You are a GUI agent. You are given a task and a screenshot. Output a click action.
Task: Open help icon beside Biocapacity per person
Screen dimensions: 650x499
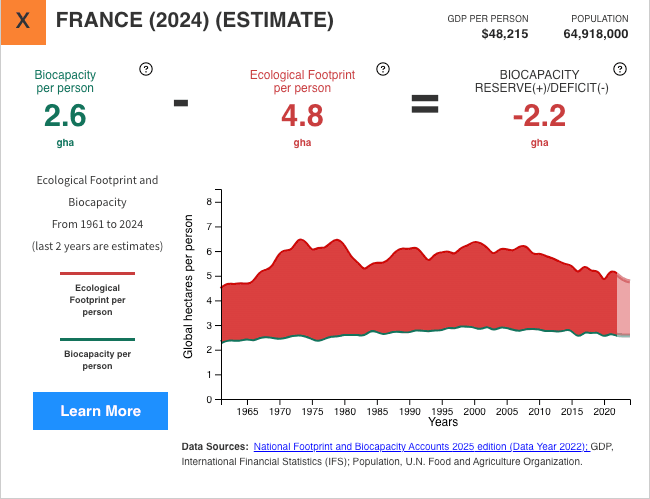[x=146, y=69]
